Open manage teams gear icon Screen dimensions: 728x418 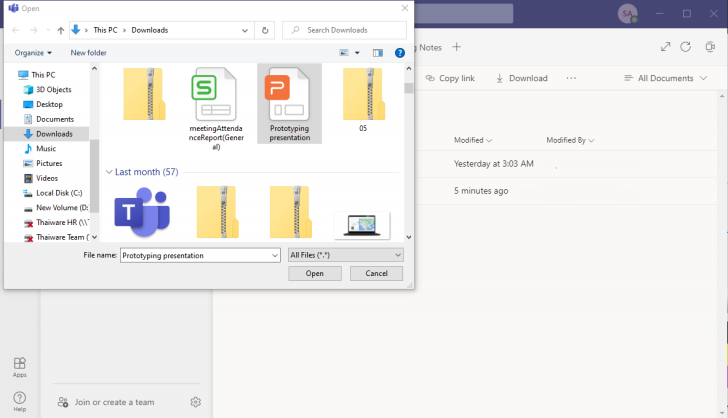coord(195,402)
